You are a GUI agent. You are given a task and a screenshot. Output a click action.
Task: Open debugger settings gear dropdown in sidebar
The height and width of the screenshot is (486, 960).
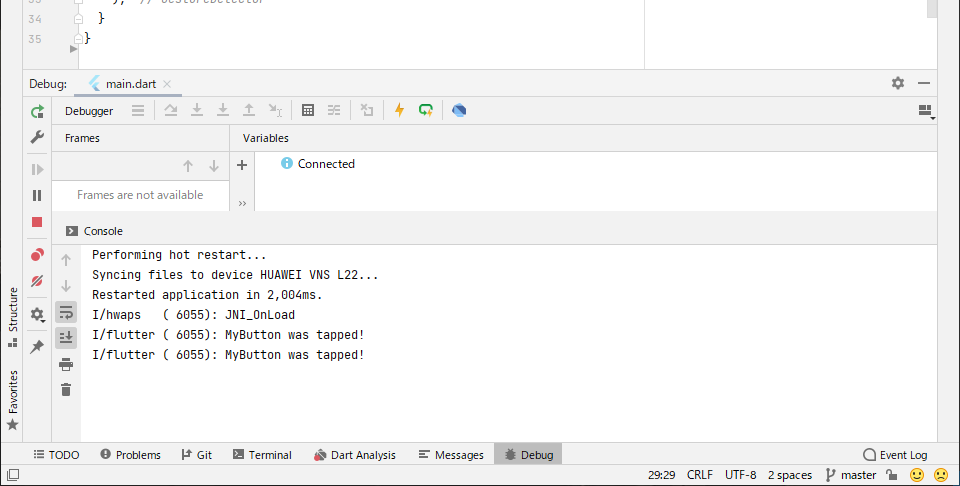(37, 315)
